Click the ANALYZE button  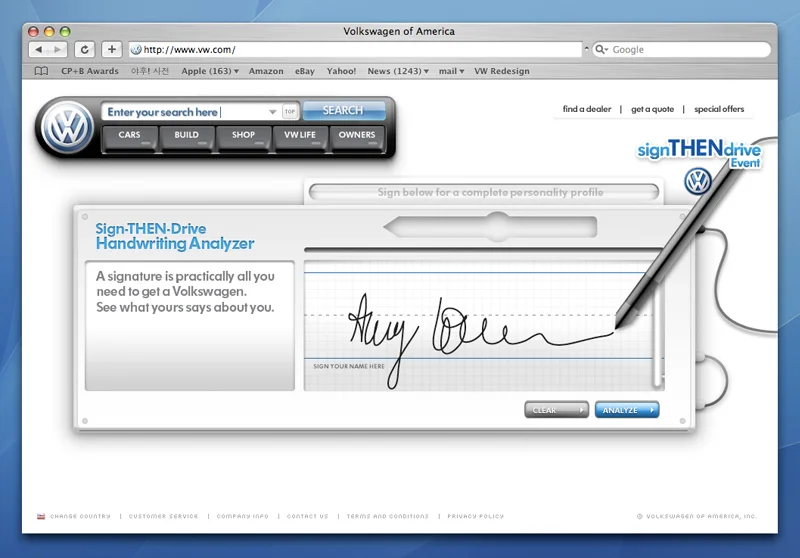[x=627, y=410]
